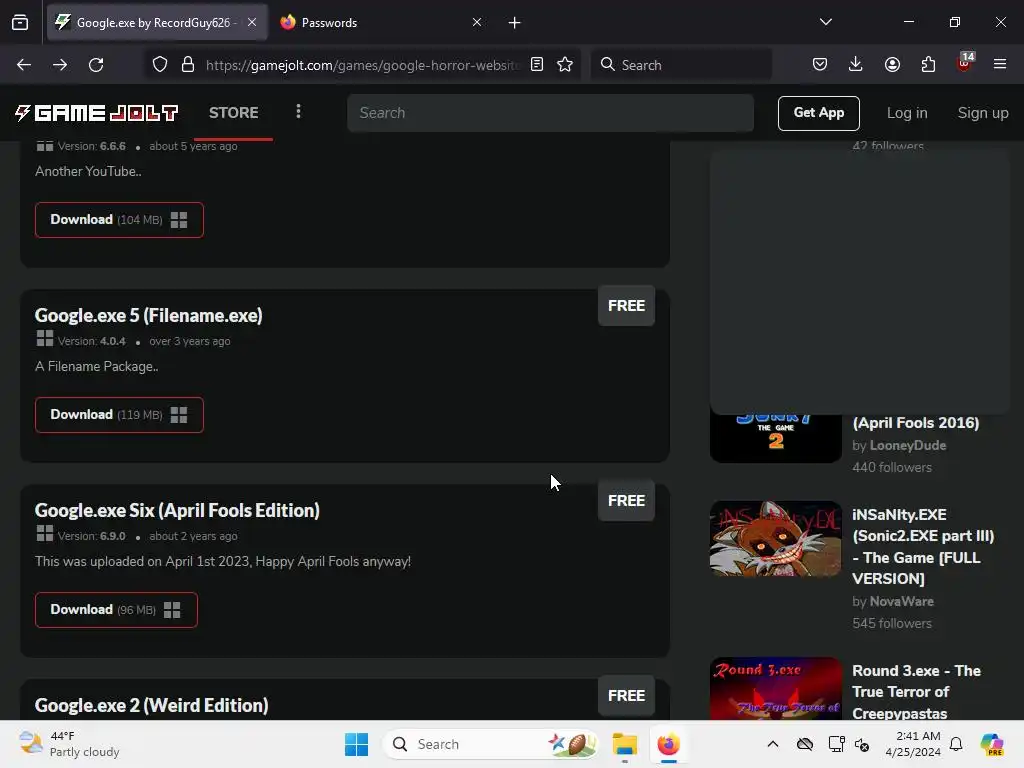Download Google.exe 5 (119 MB)
The width and height of the screenshot is (1024, 768).
click(x=120, y=415)
